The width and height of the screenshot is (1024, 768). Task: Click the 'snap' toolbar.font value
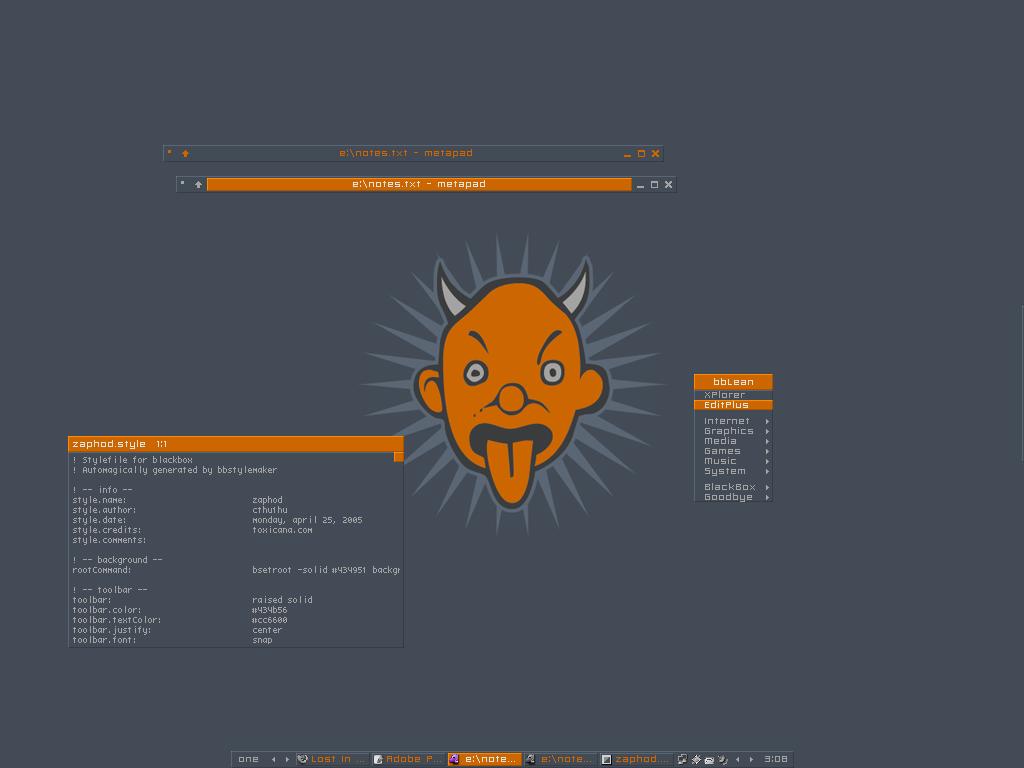pyautogui.click(x=262, y=641)
